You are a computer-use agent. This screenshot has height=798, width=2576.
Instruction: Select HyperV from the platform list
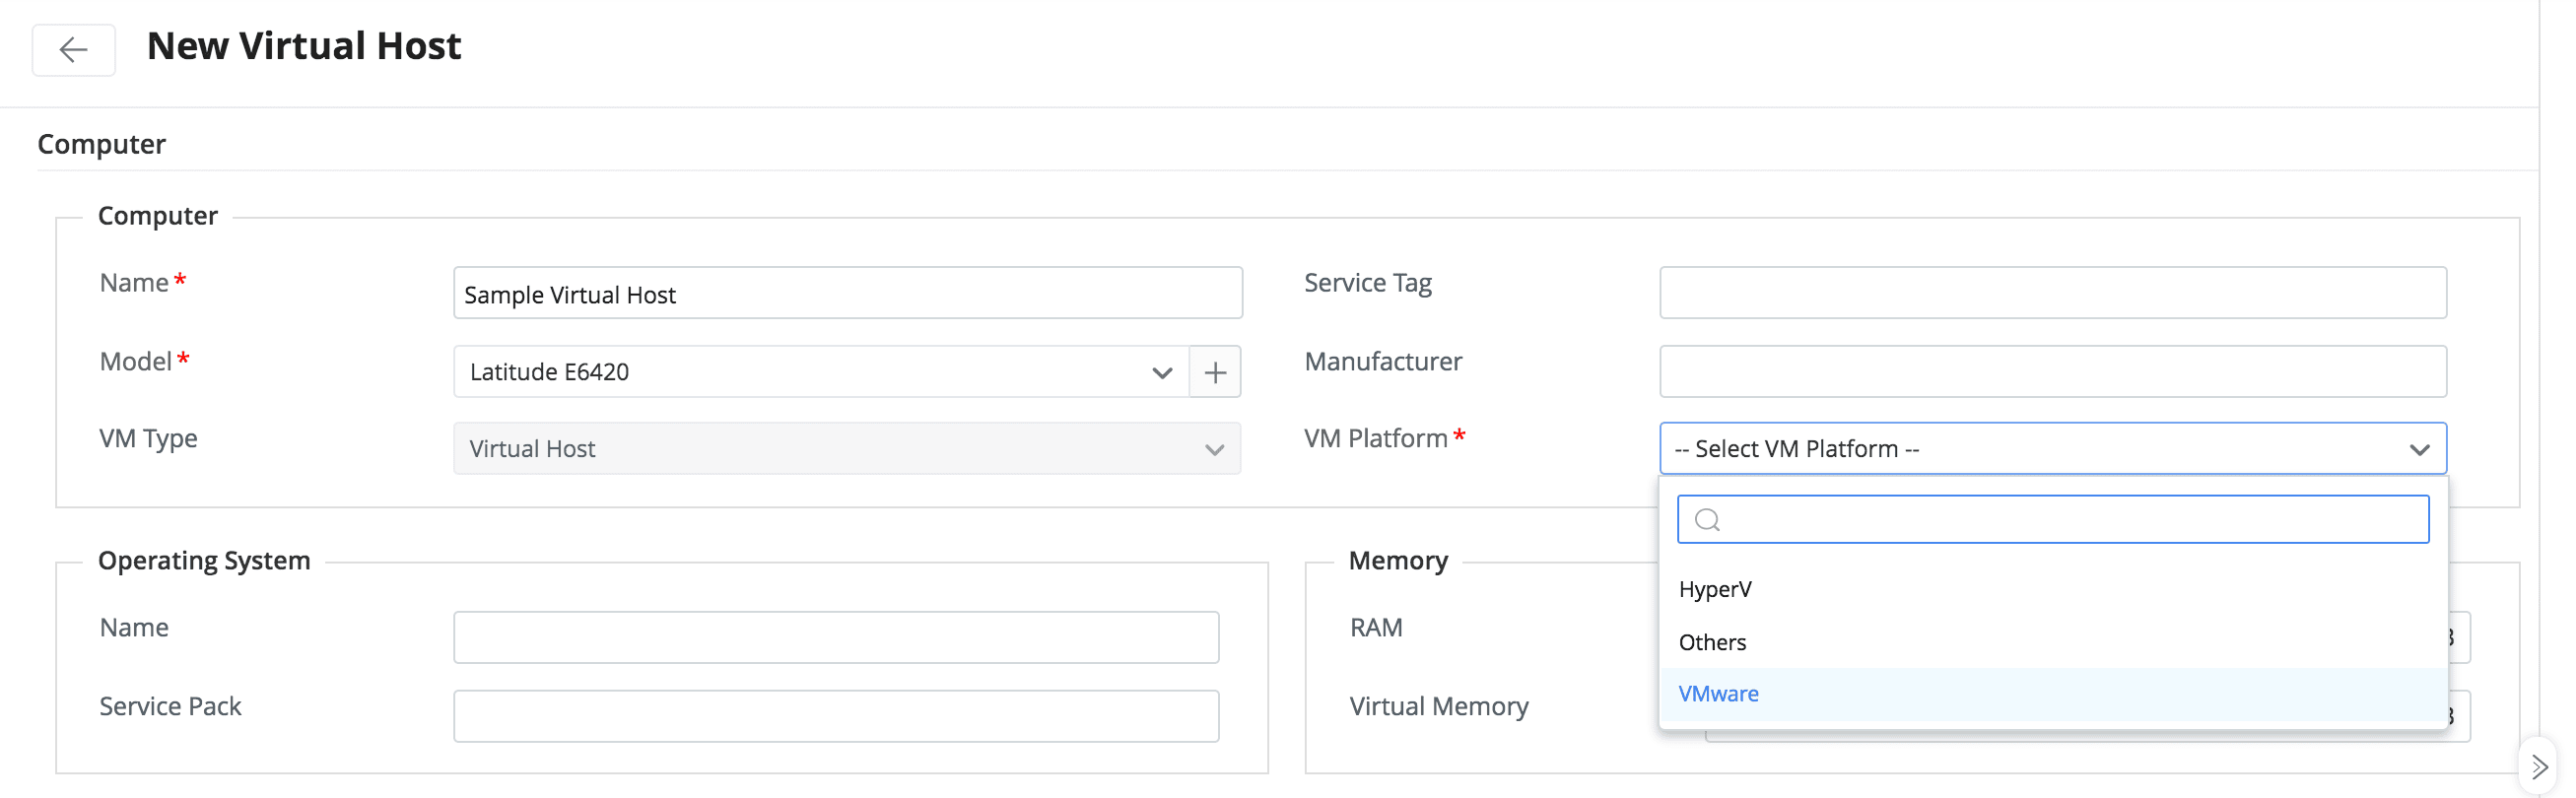coord(1715,589)
